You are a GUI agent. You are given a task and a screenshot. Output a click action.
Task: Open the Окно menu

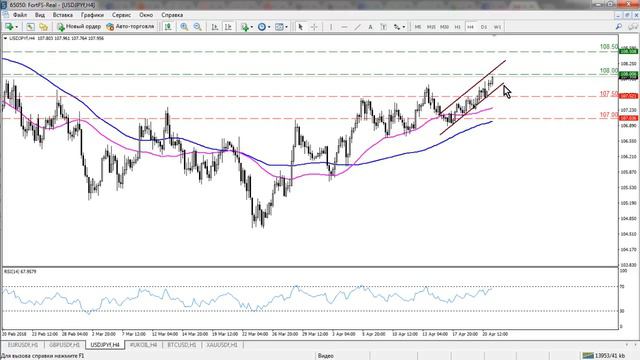(146, 15)
